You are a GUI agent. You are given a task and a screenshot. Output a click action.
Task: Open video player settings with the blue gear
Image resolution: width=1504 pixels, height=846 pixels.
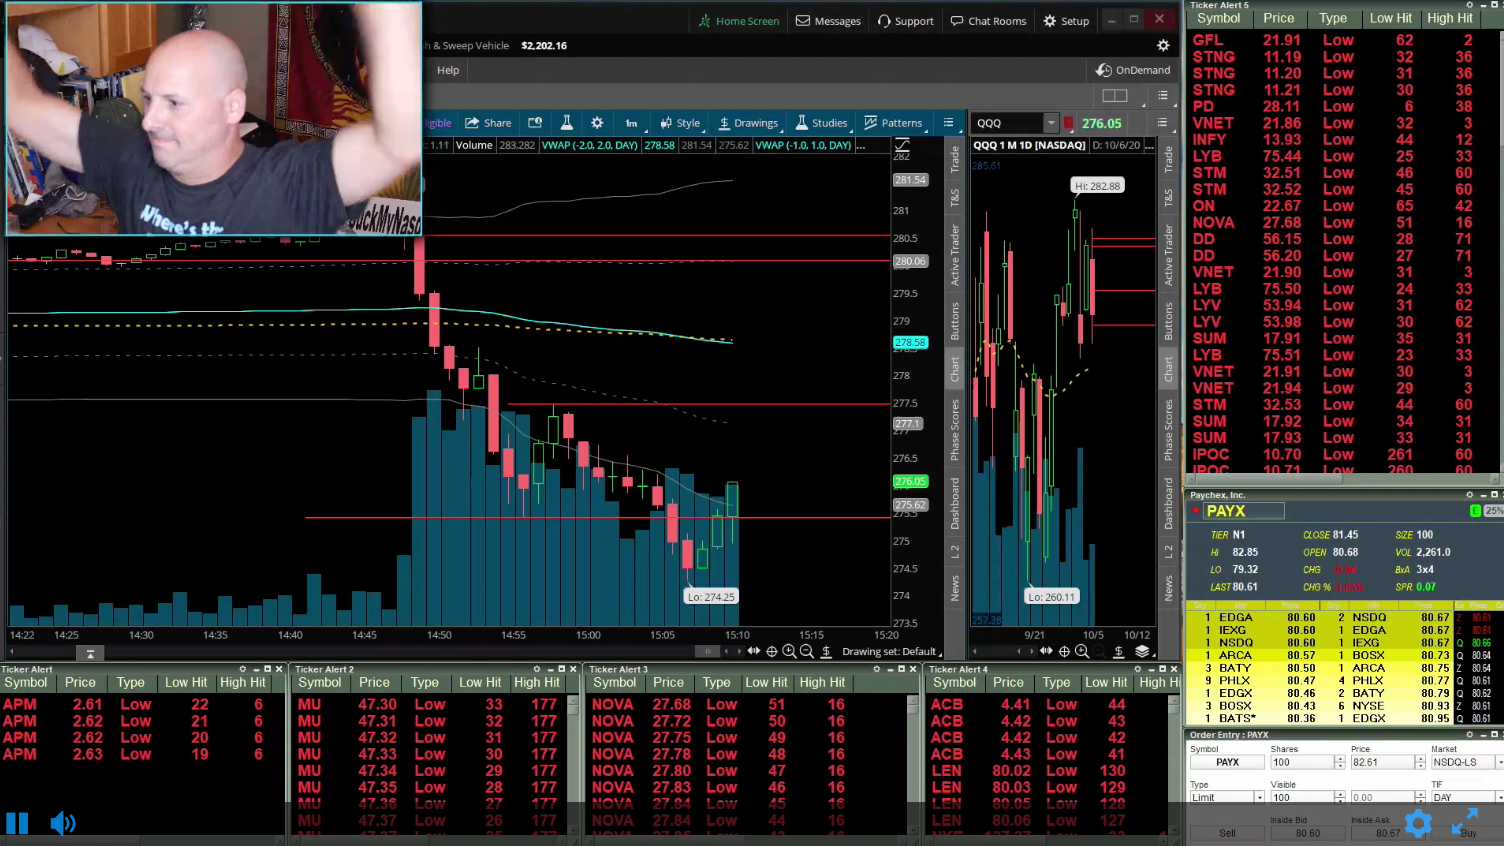point(1418,824)
